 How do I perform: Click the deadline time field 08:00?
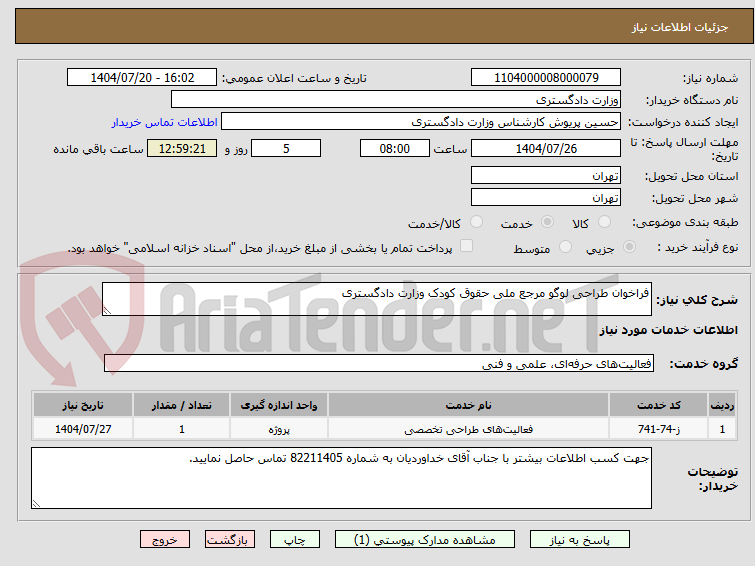(x=394, y=148)
